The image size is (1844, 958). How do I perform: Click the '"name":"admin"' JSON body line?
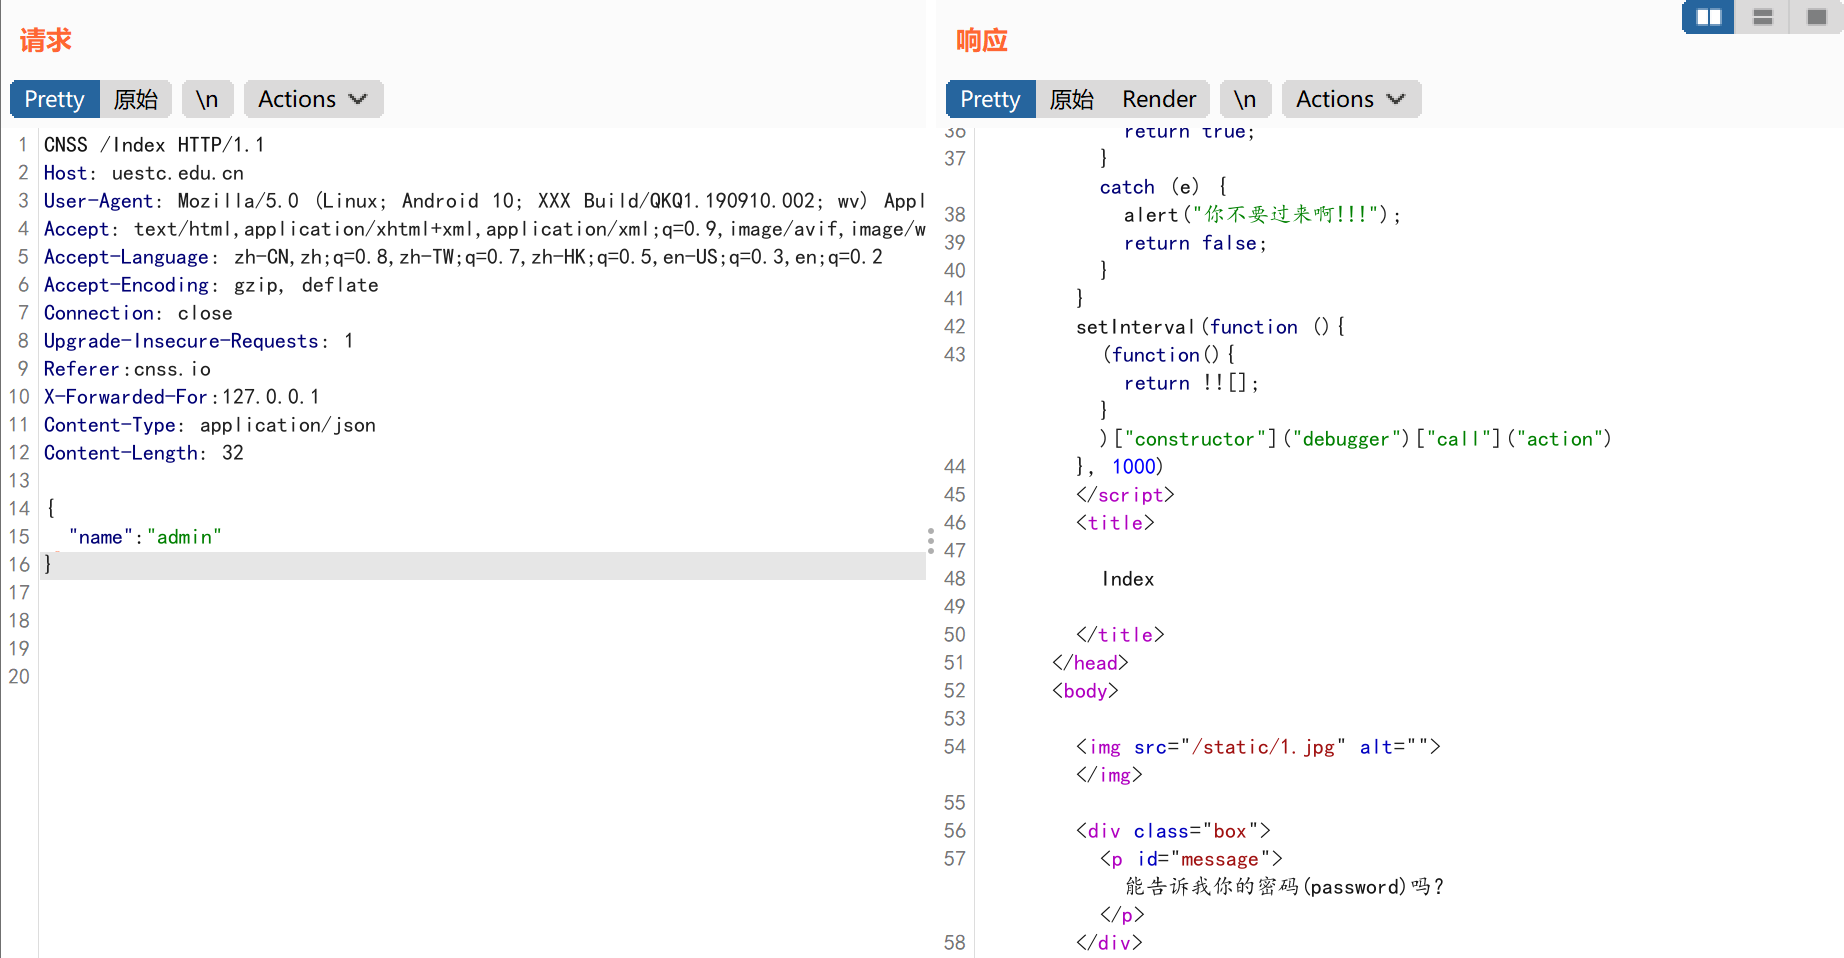(x=145, y=537)
